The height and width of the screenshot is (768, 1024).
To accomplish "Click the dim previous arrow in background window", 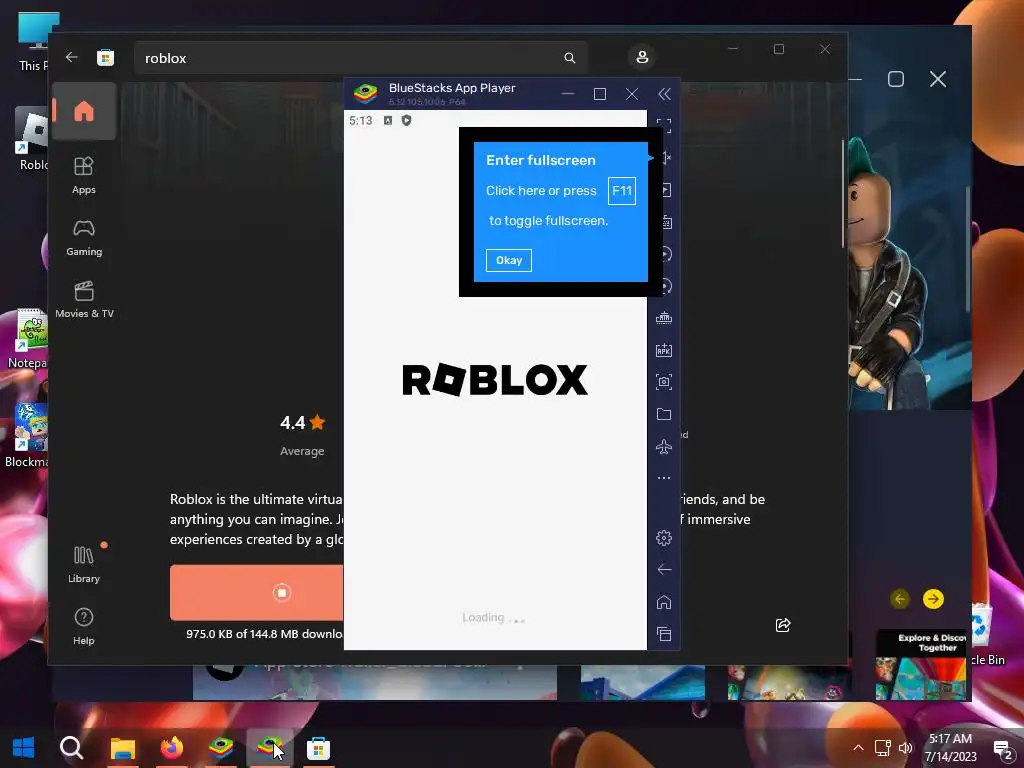I will pyautogui.click(x=900, y=599).
